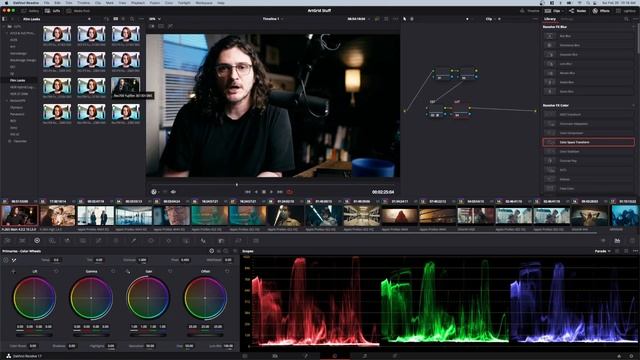Click play in the viewer transport

point(271,191)
